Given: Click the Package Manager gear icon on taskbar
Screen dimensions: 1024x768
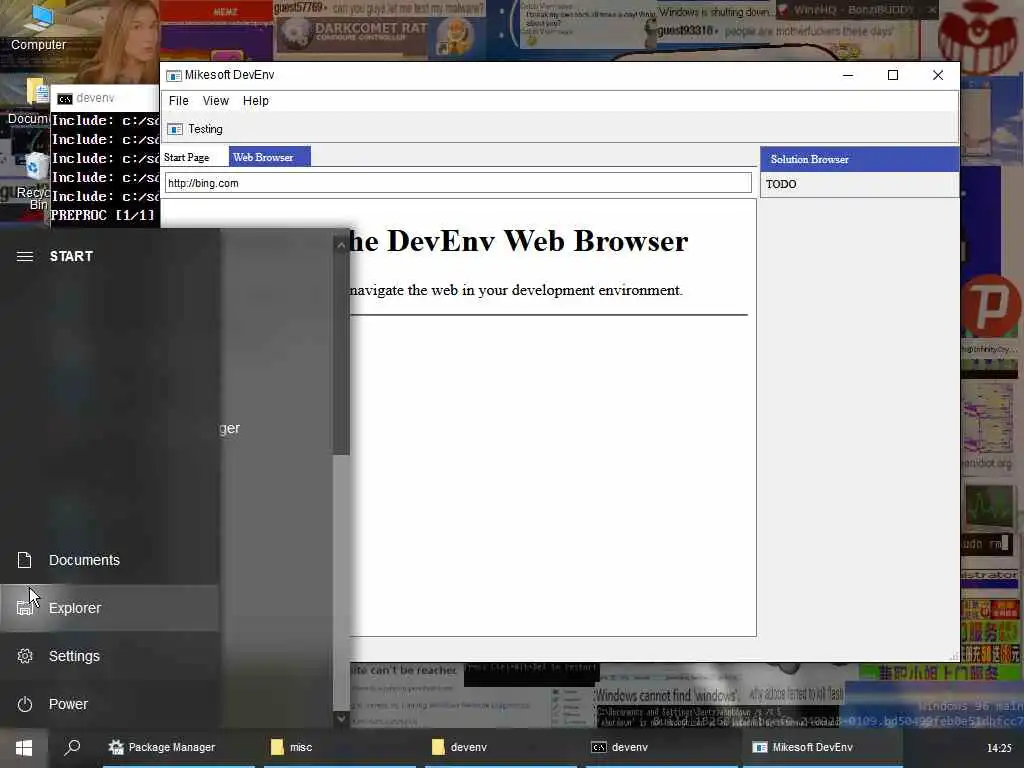Looking at the screenshot, I should [x=116, y=747].
